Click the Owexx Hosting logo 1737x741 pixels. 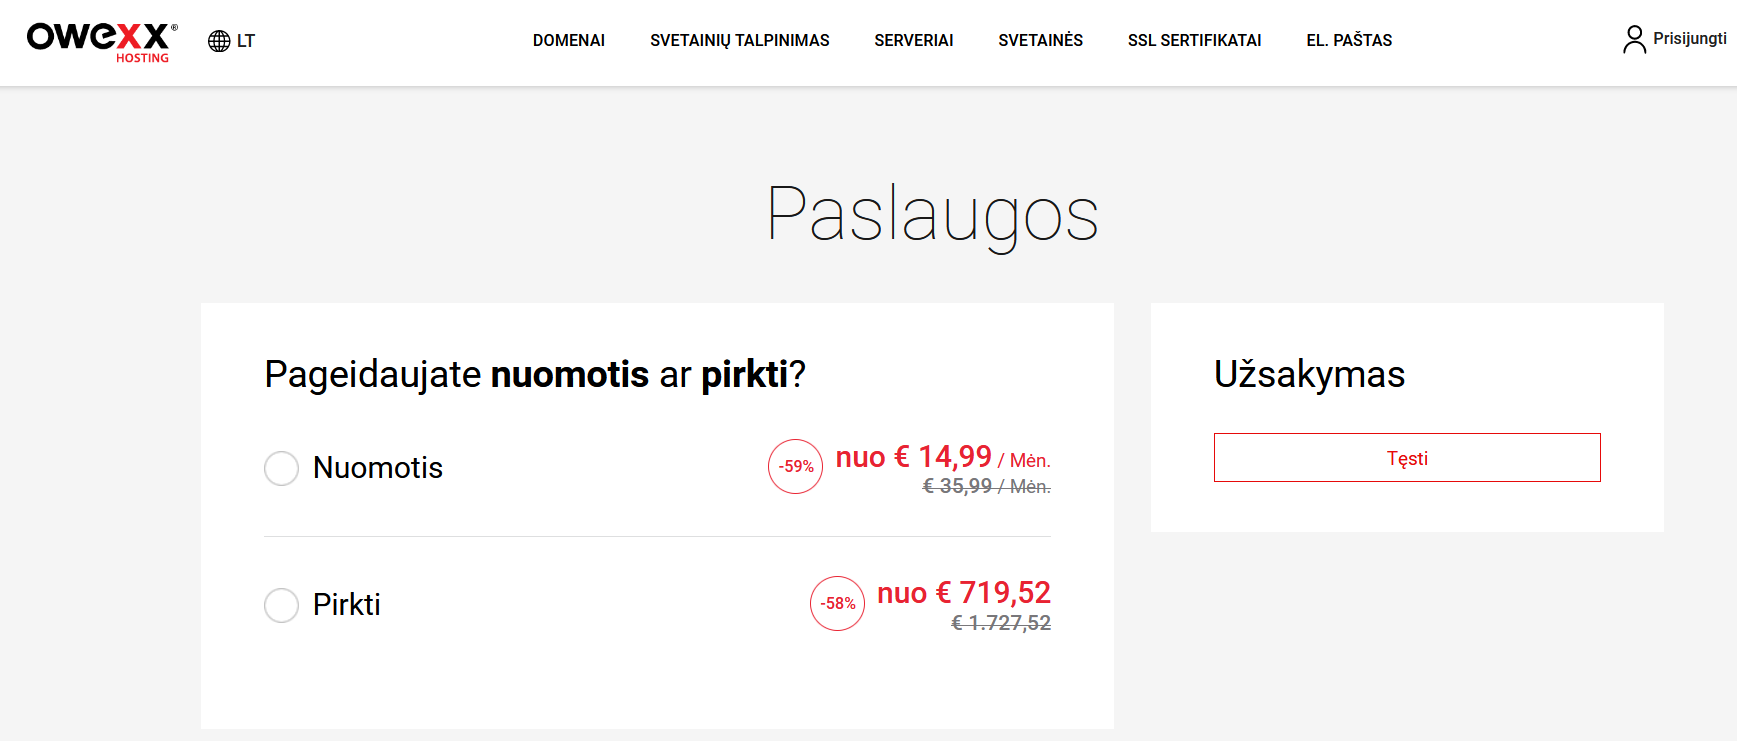click(102, 43)
